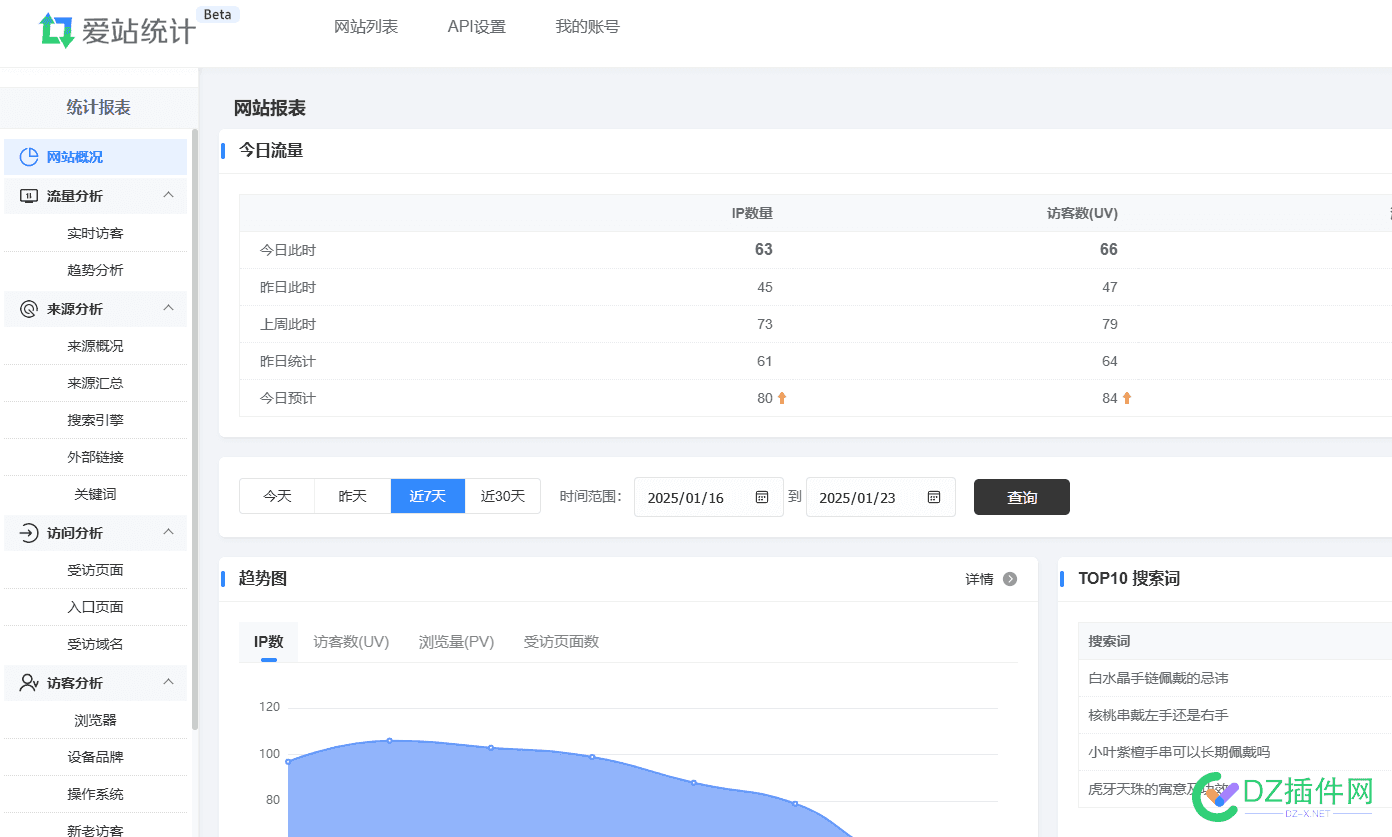Viewport: 1392px width, 837px height.
Task: Click the 访客分析 user icon
Action: point(29,683)
